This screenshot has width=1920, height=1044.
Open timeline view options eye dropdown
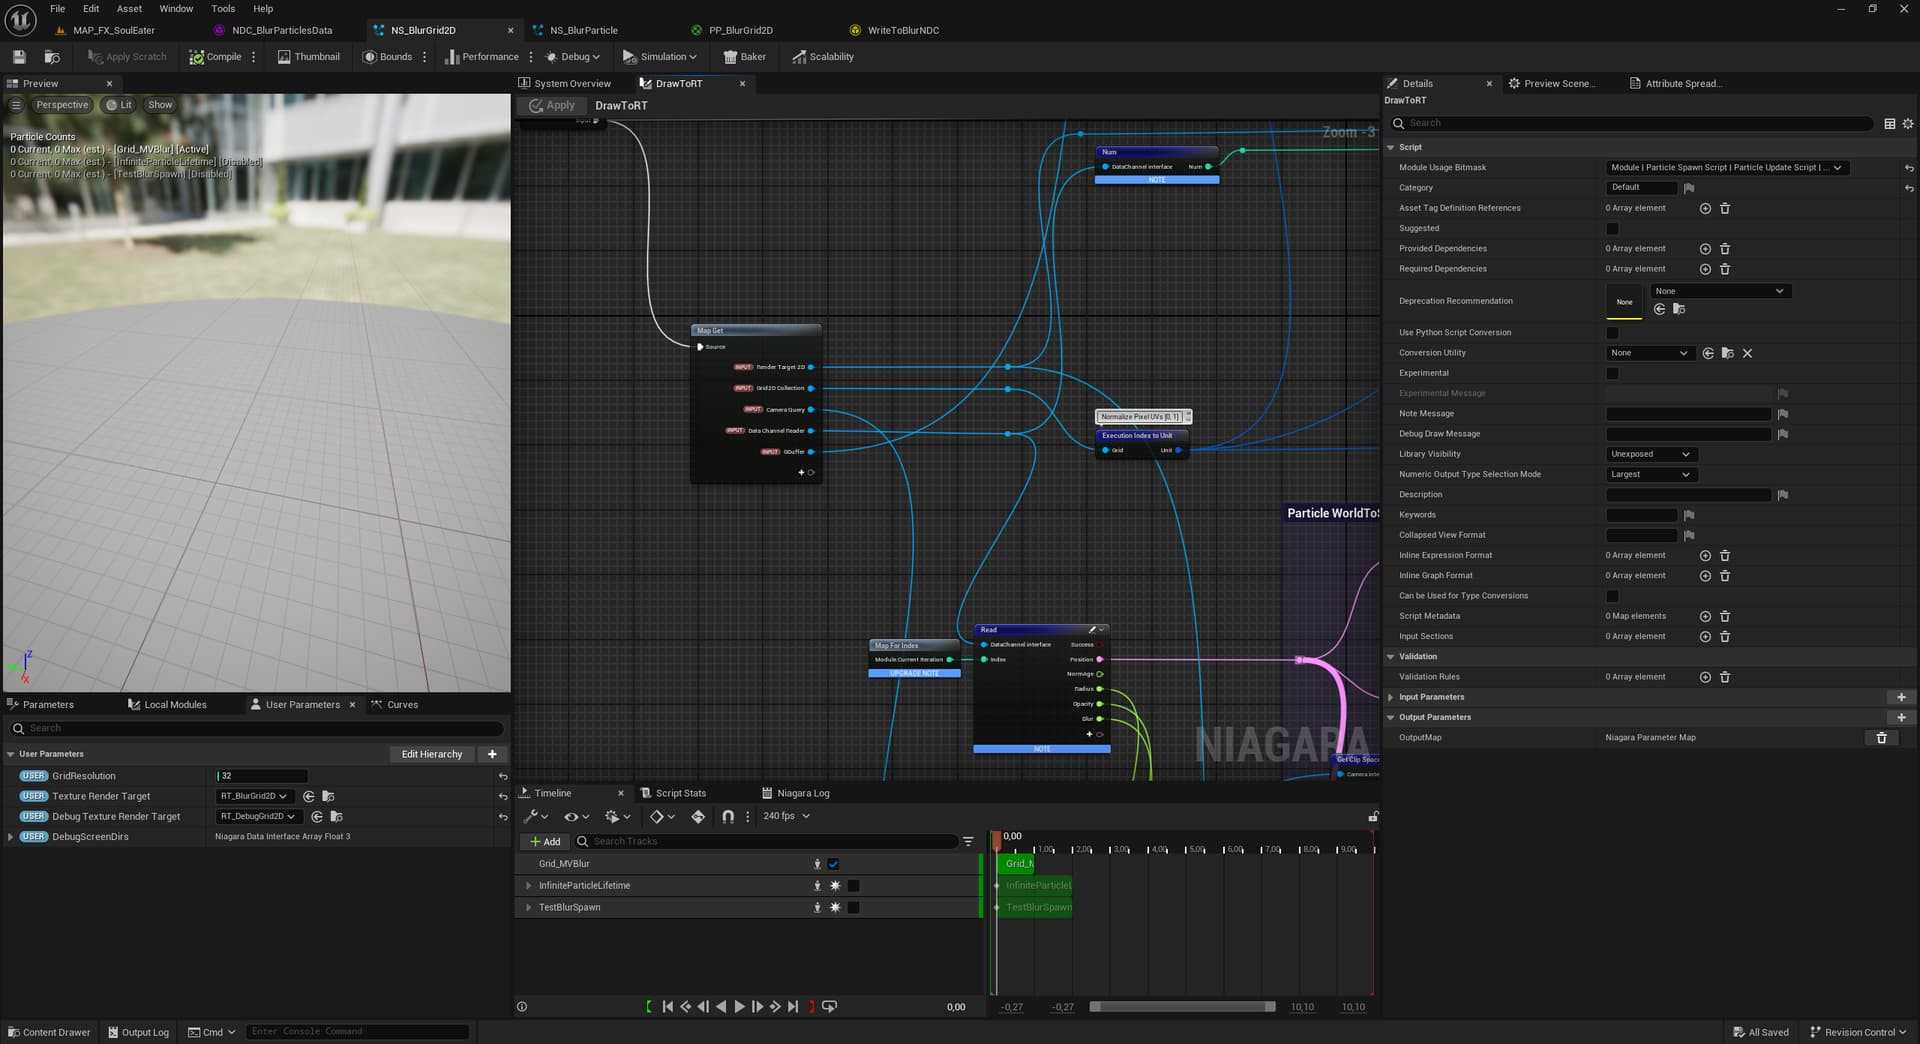click(x=576, y=817)
